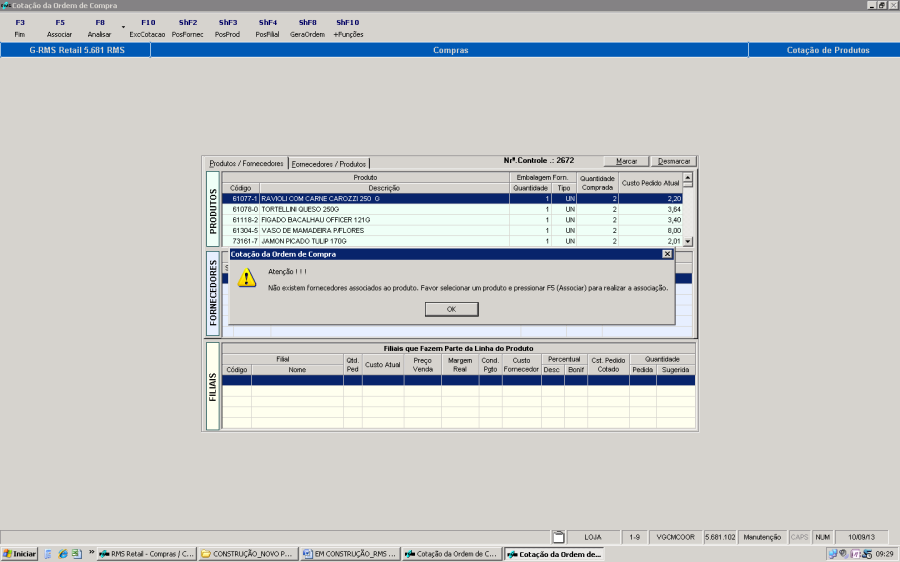Click the Descrição column header
Image resolution: width=900 pixels, height=562 pixels.
pos(384,188)
